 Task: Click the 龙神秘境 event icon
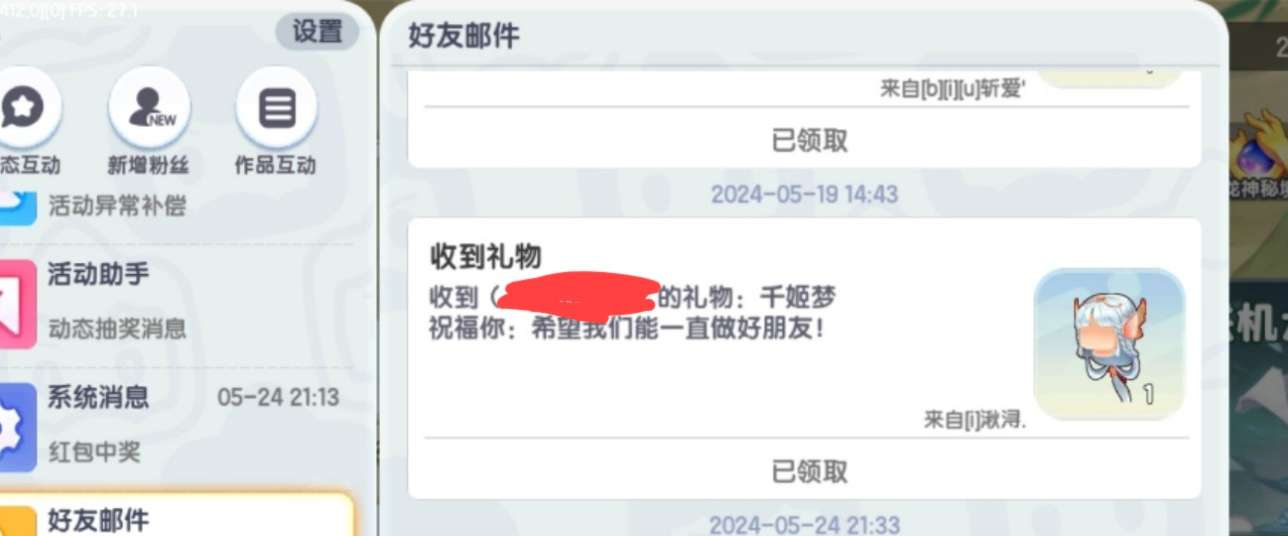coord(1260,150)
